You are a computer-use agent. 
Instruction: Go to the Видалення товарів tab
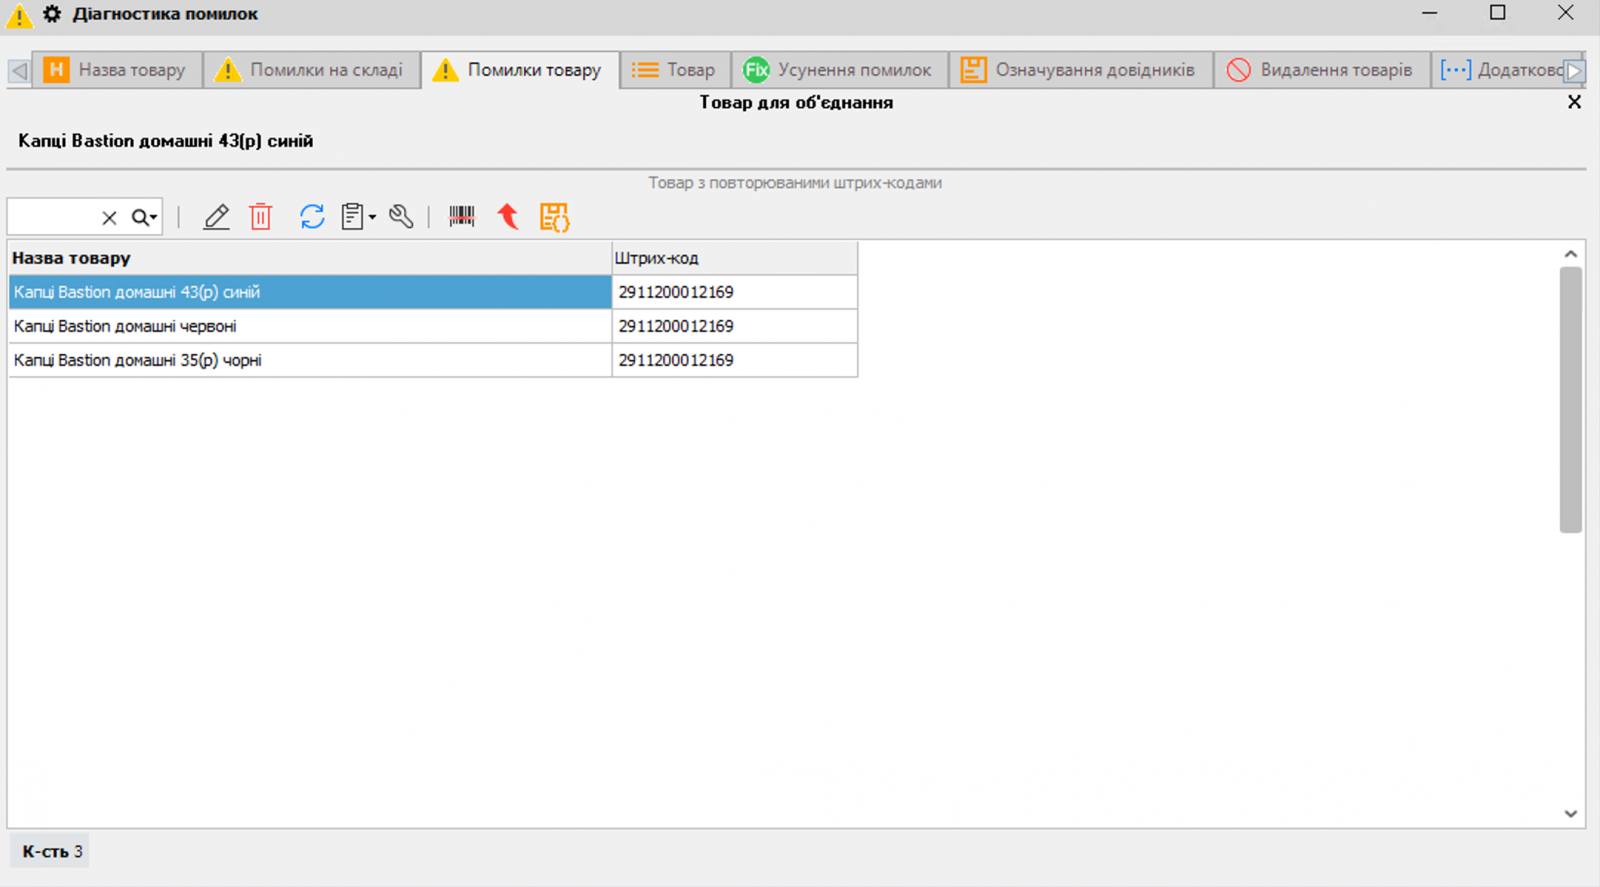[x=1320, y=70]
